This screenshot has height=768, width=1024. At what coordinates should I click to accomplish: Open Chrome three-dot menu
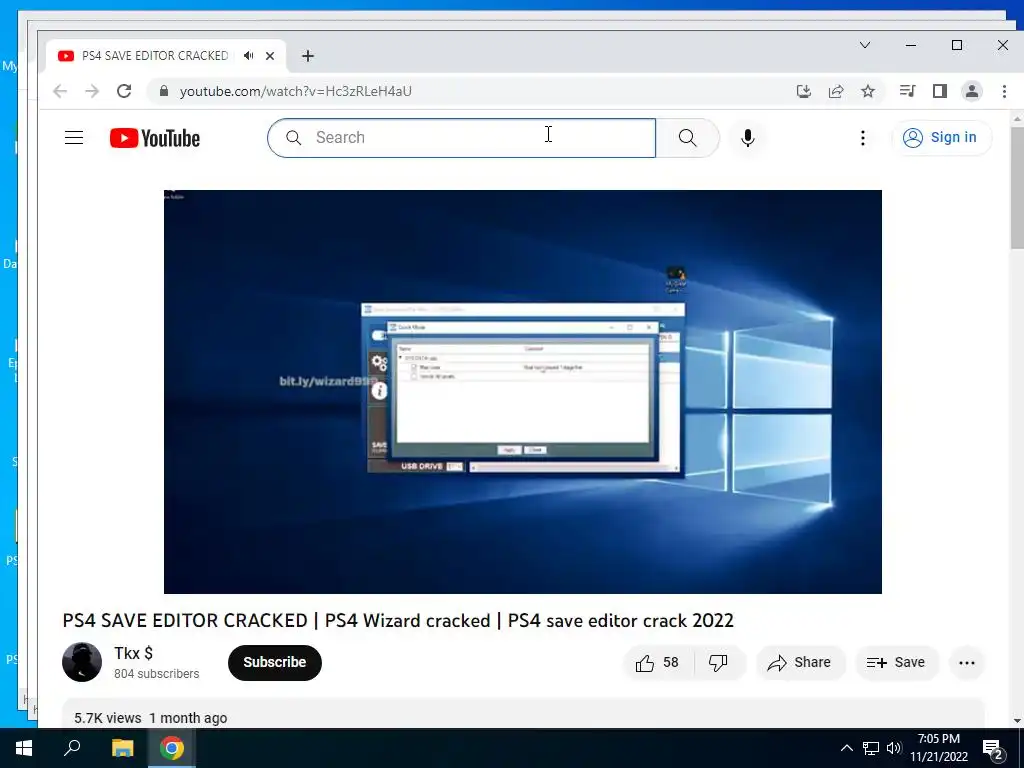pos(1004,91)
